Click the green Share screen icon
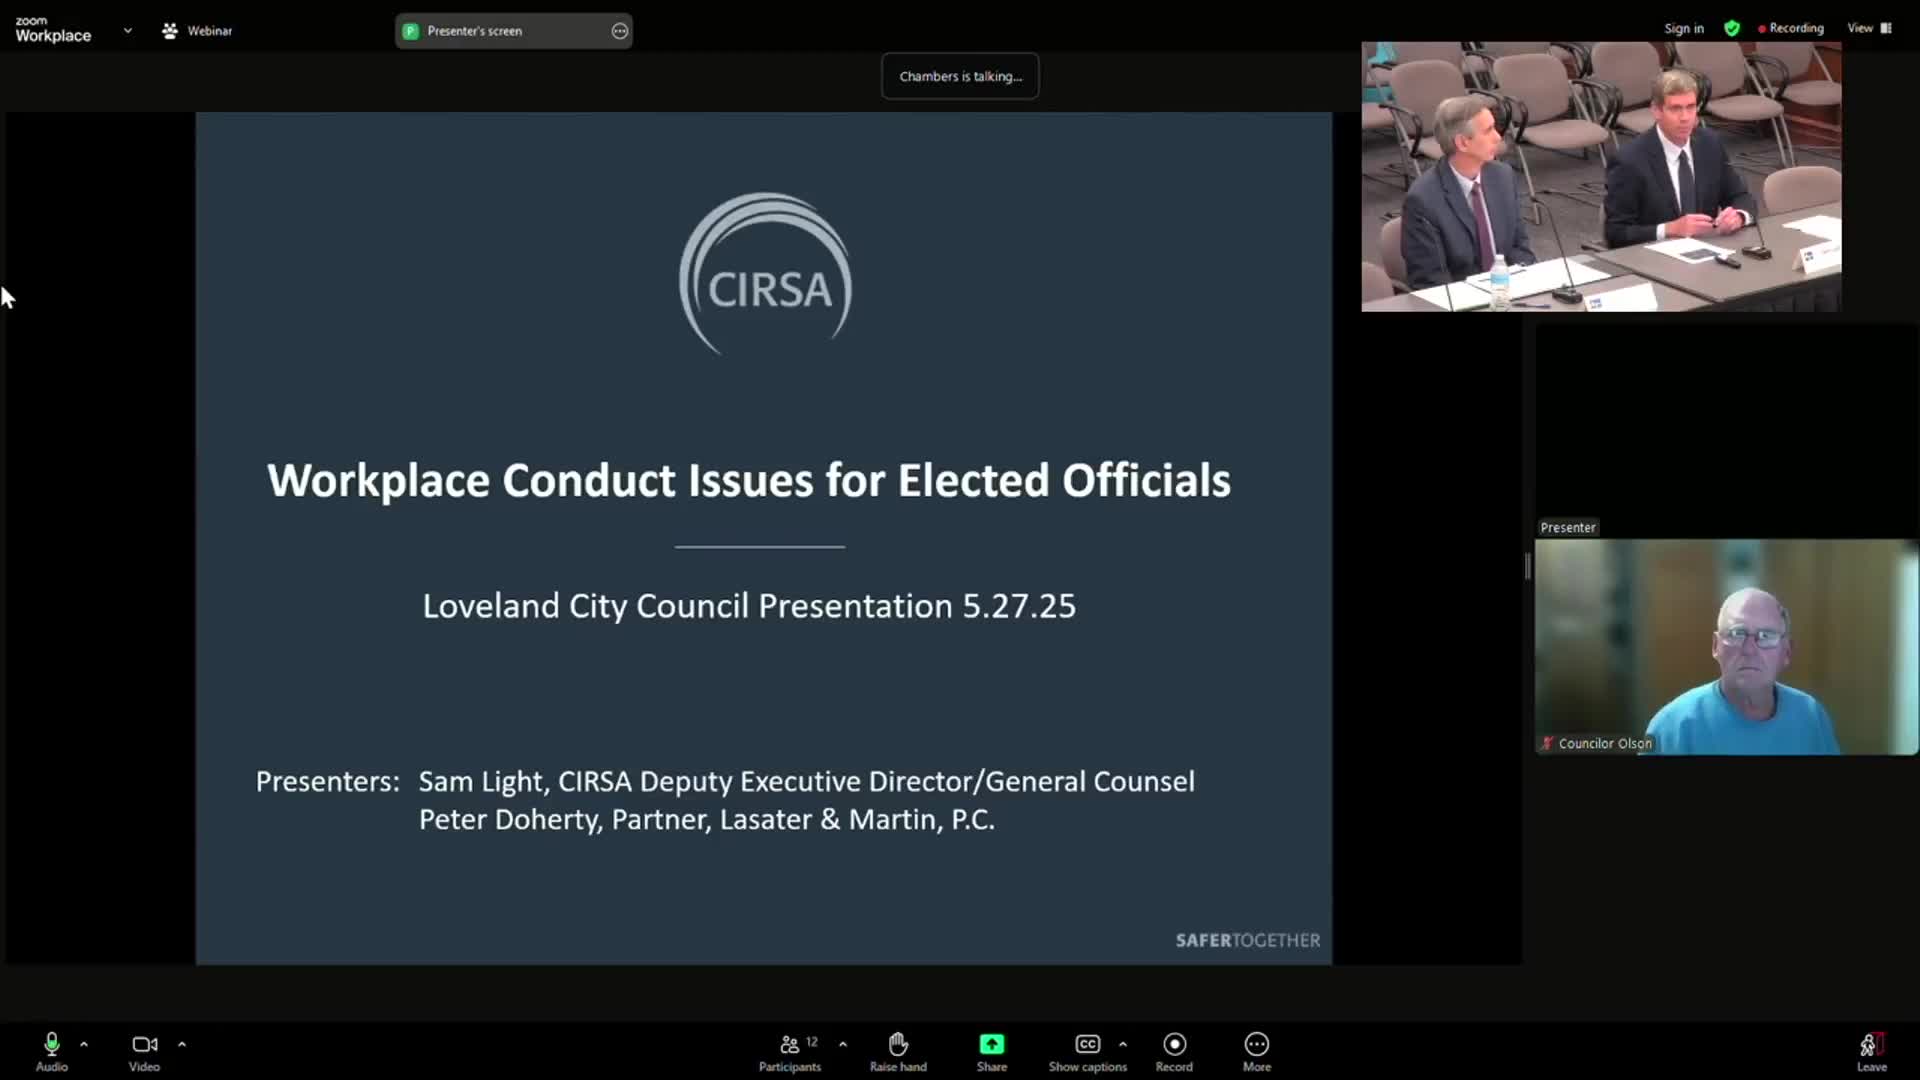The image size is (1920, 1080). [x=991, y=1045]
